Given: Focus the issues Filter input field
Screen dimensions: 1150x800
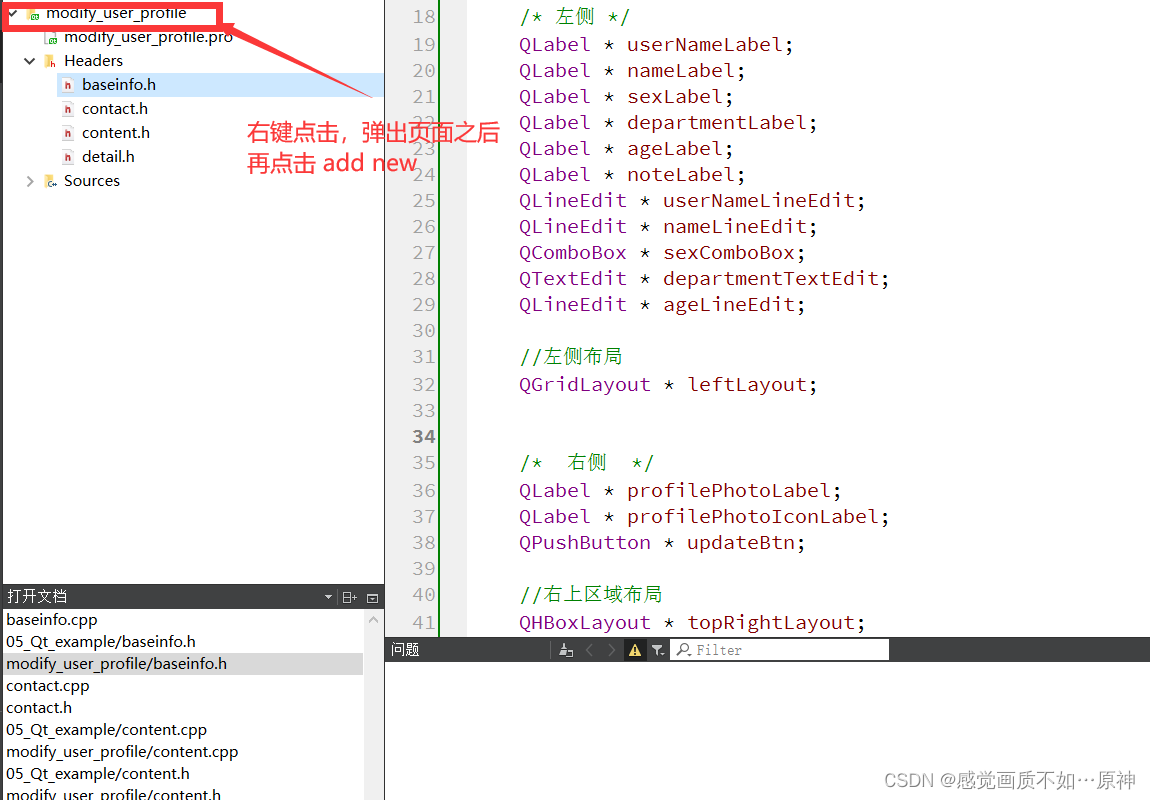Looking at the screenshot, I should (780, 650).
